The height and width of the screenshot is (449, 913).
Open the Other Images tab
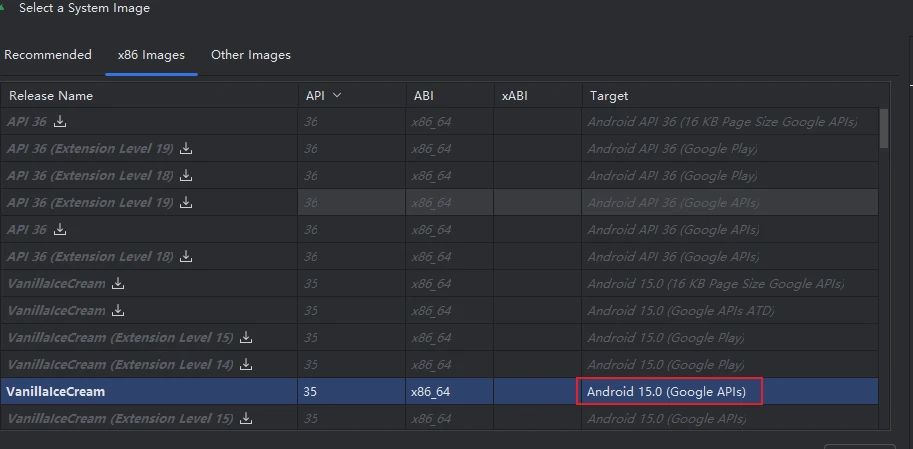tap(251, 55)
